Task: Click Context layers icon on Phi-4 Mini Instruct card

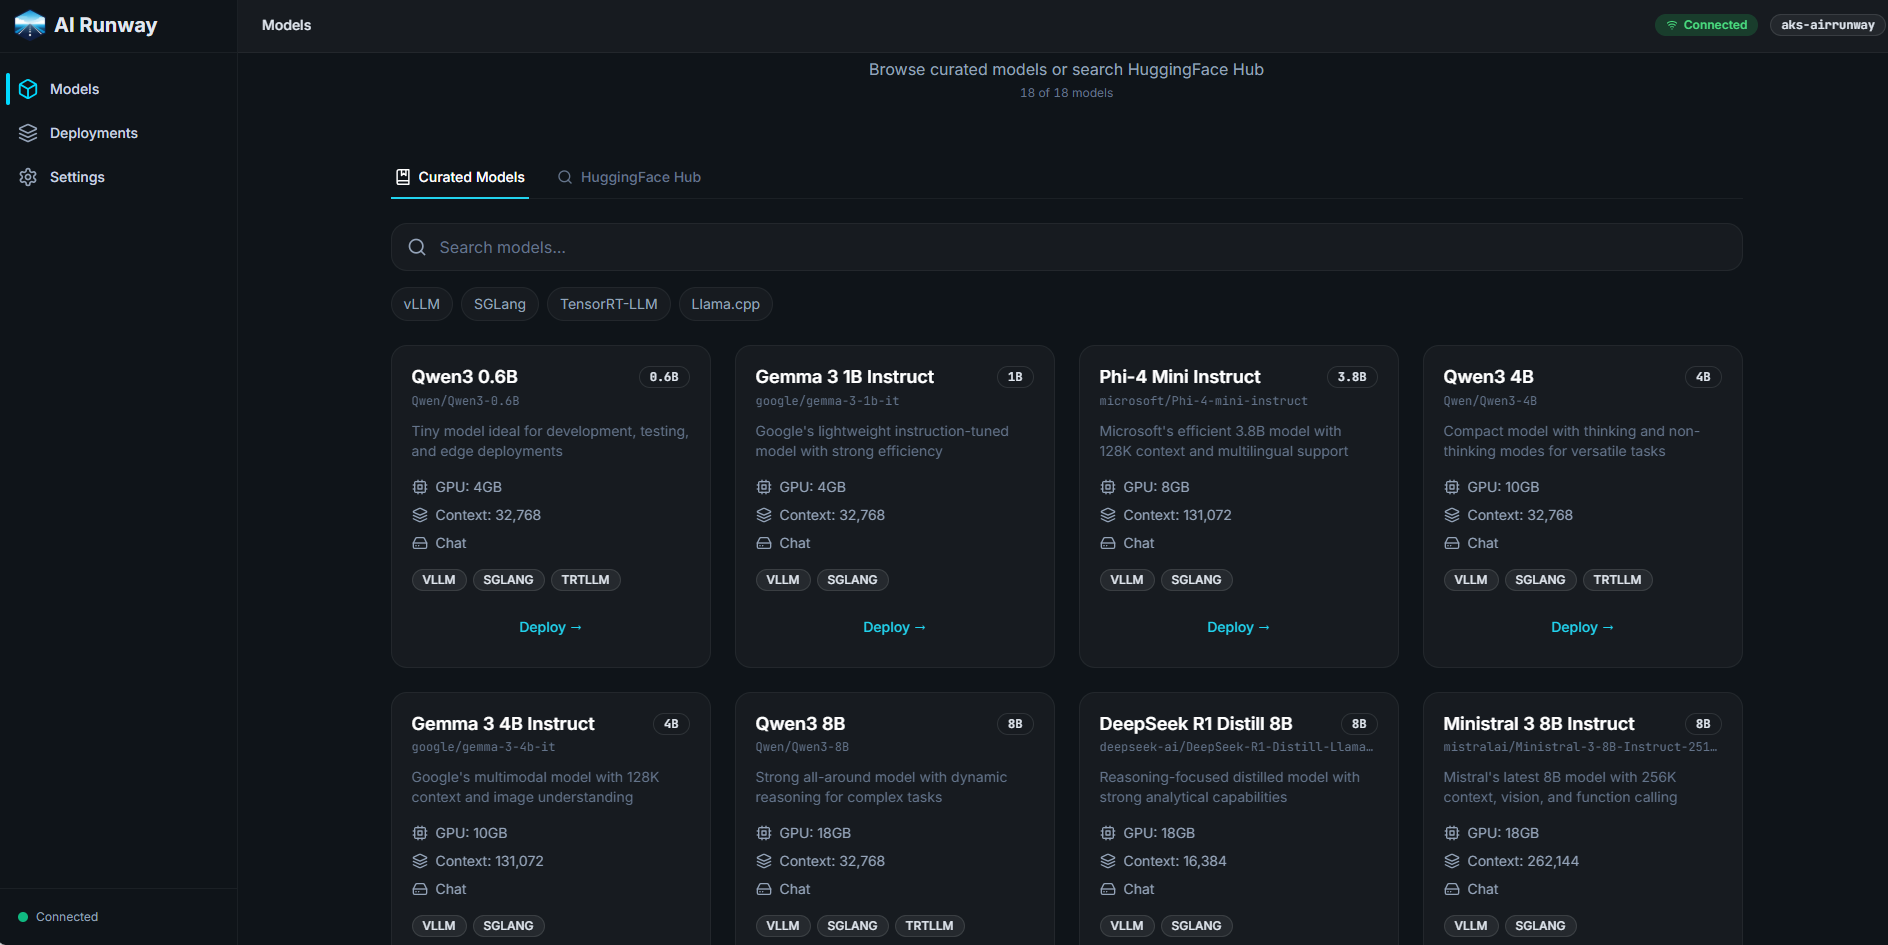Action: (x=1108, y=515)
